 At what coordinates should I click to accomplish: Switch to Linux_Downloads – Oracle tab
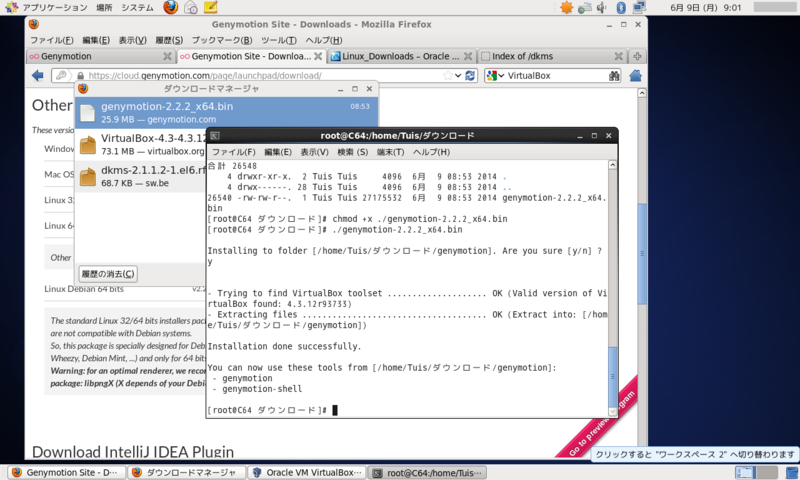tap(402, 56)
